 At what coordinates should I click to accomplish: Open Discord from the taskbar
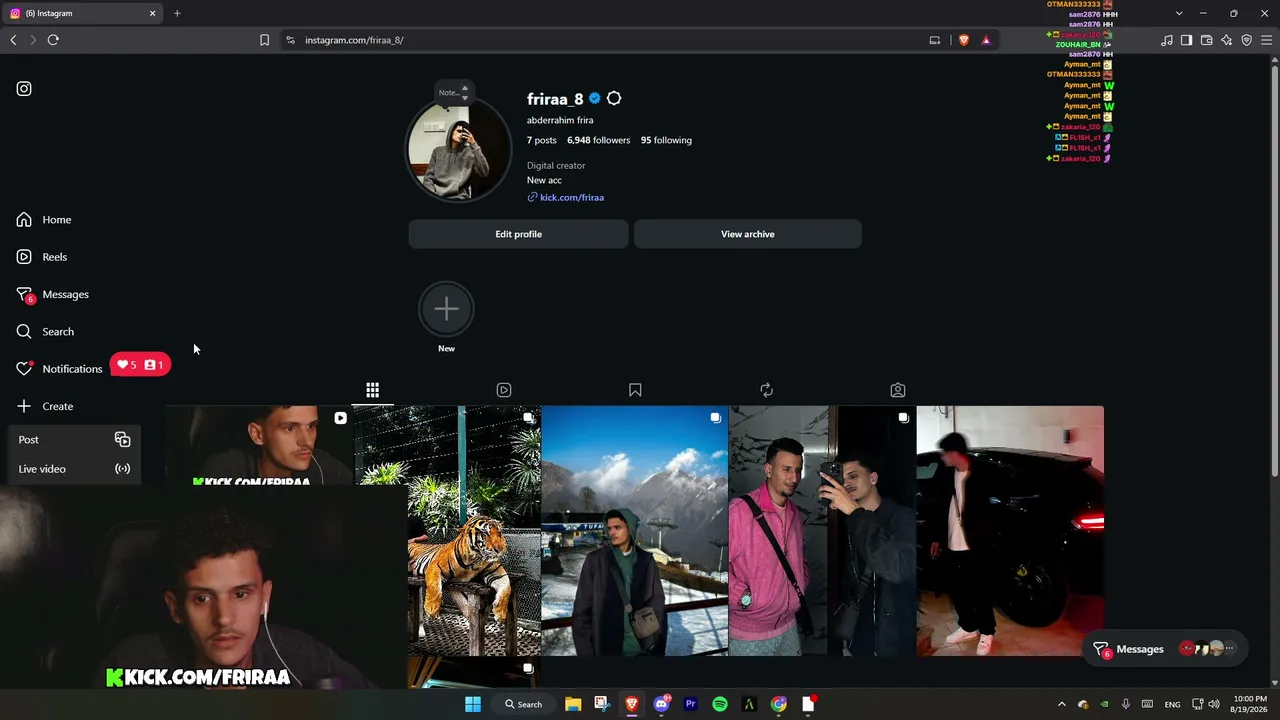coord(661,704)
